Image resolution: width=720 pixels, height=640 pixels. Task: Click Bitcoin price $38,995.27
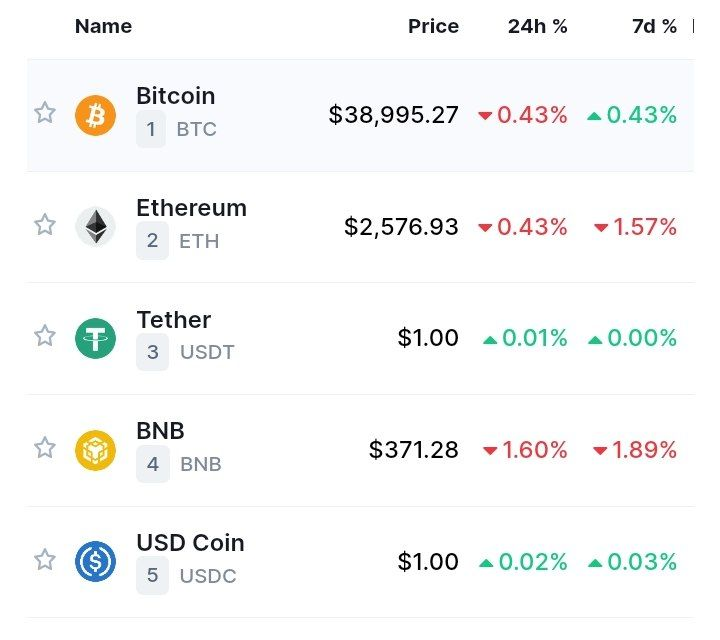[x=394, y=115]
